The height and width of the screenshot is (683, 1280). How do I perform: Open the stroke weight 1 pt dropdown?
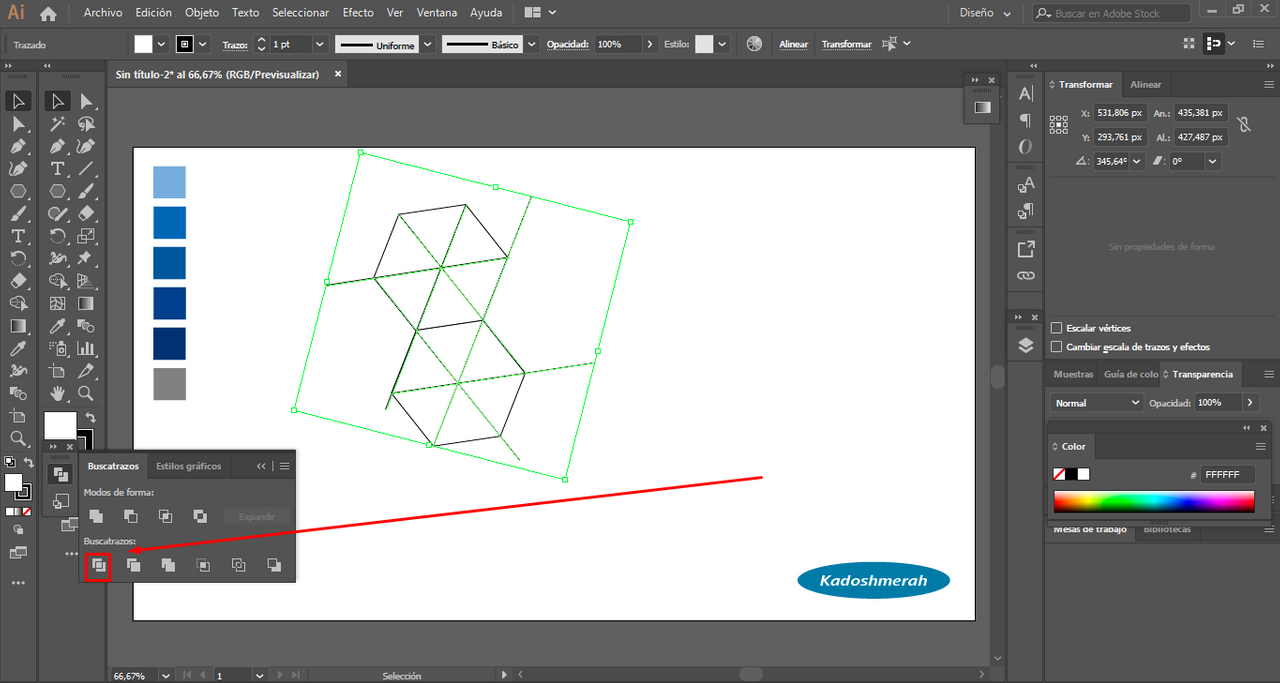[320, 44]
